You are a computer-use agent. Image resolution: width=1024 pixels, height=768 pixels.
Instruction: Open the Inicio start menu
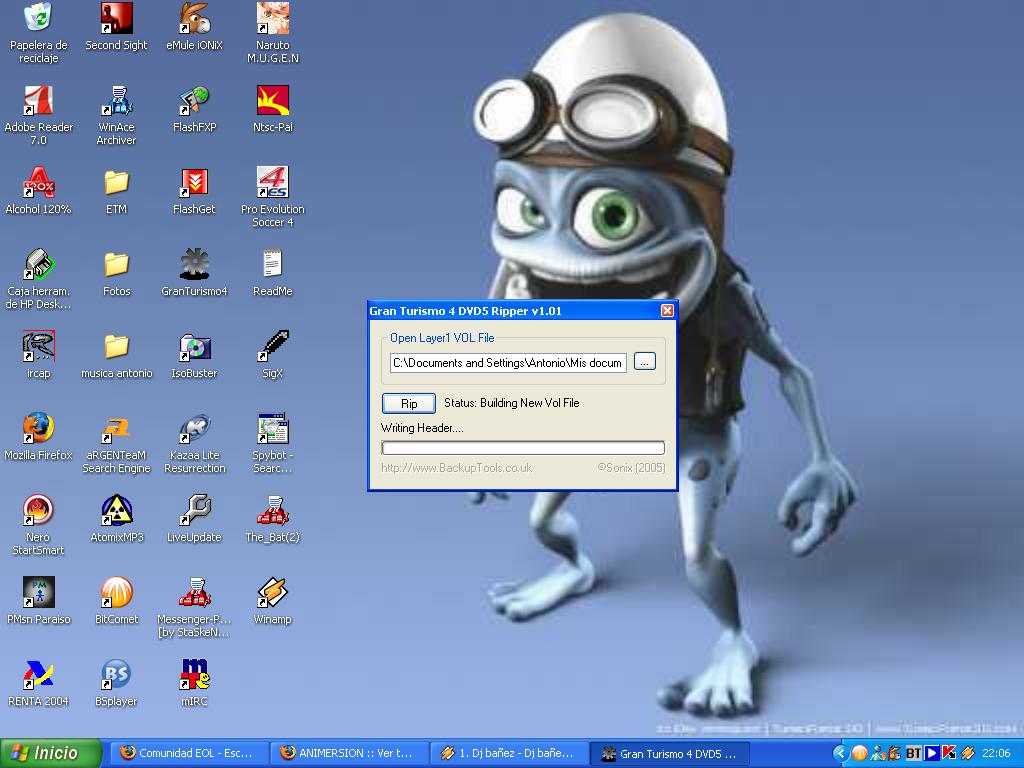51,753
